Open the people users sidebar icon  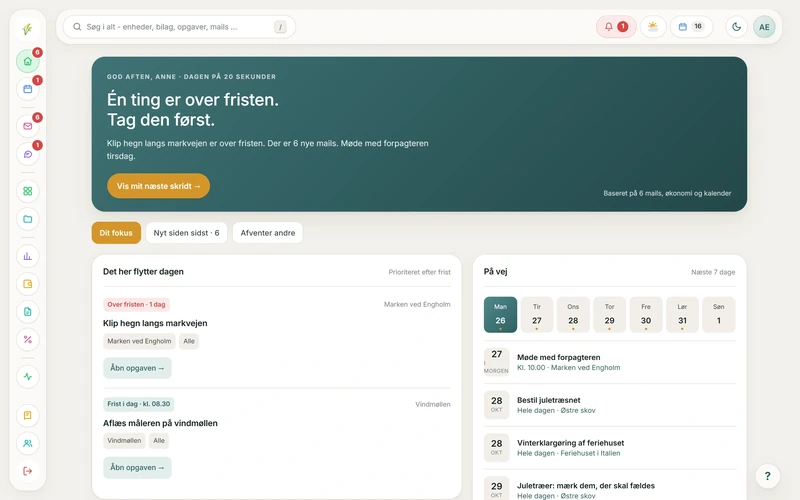click(x=28, y=443)
